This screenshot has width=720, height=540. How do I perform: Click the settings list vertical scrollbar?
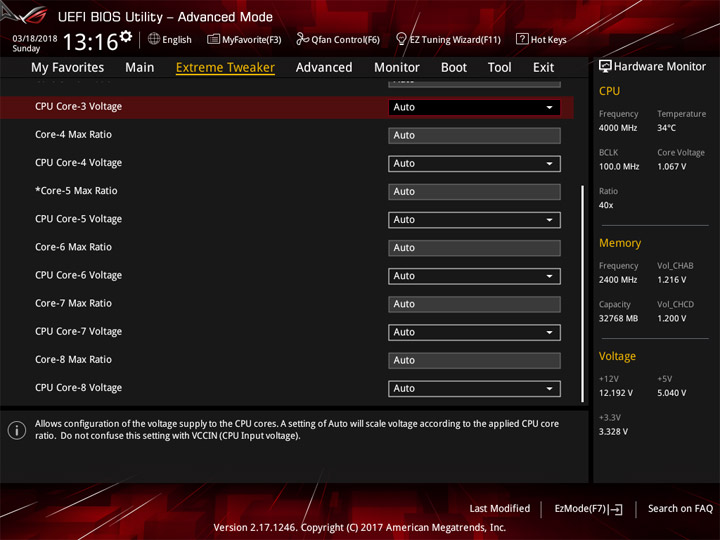coord(582,294)
